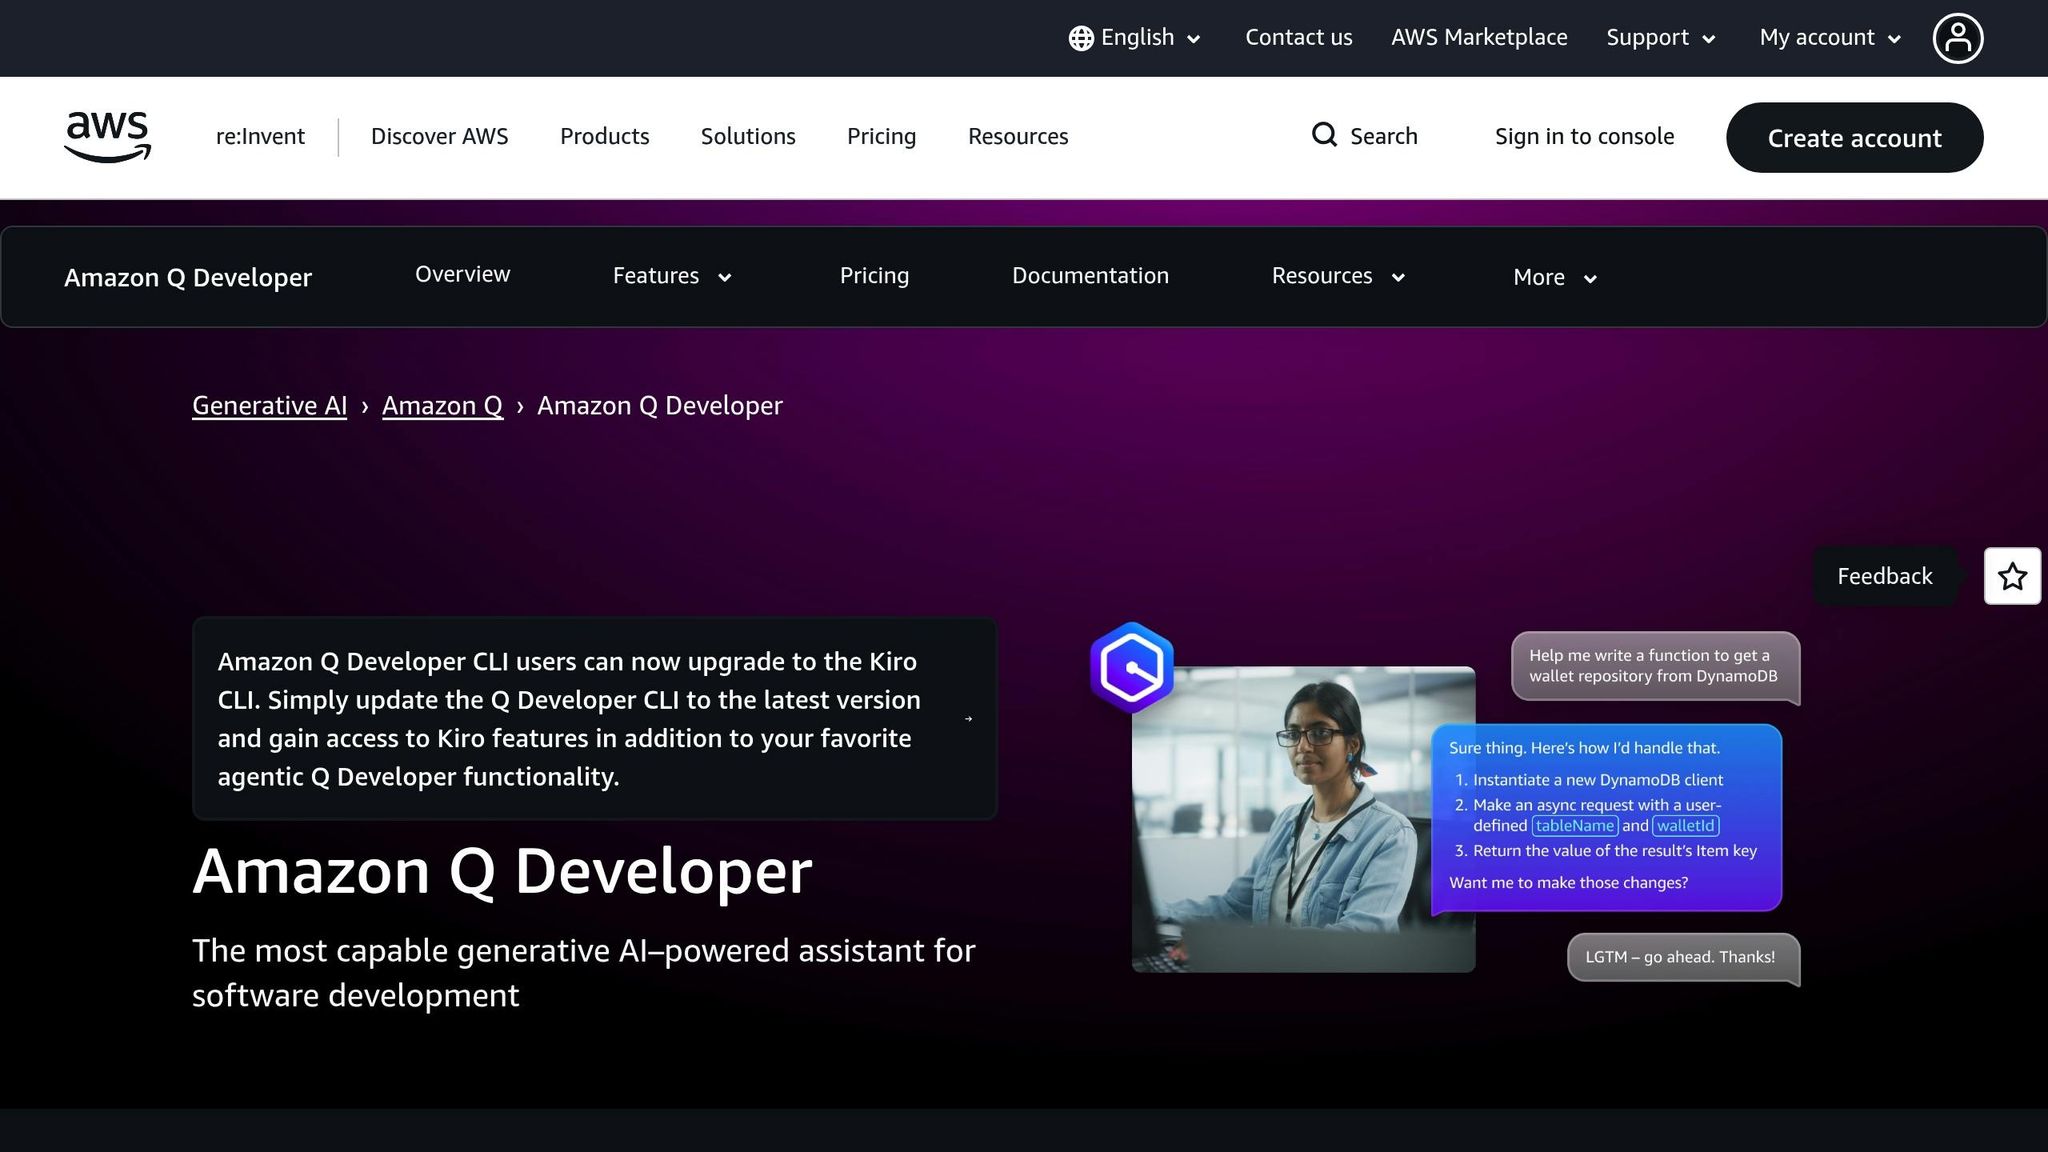The image size is (2048, 1152).
Task: Follow the Generative AI breadcrumb link
Action: point(269,405)
